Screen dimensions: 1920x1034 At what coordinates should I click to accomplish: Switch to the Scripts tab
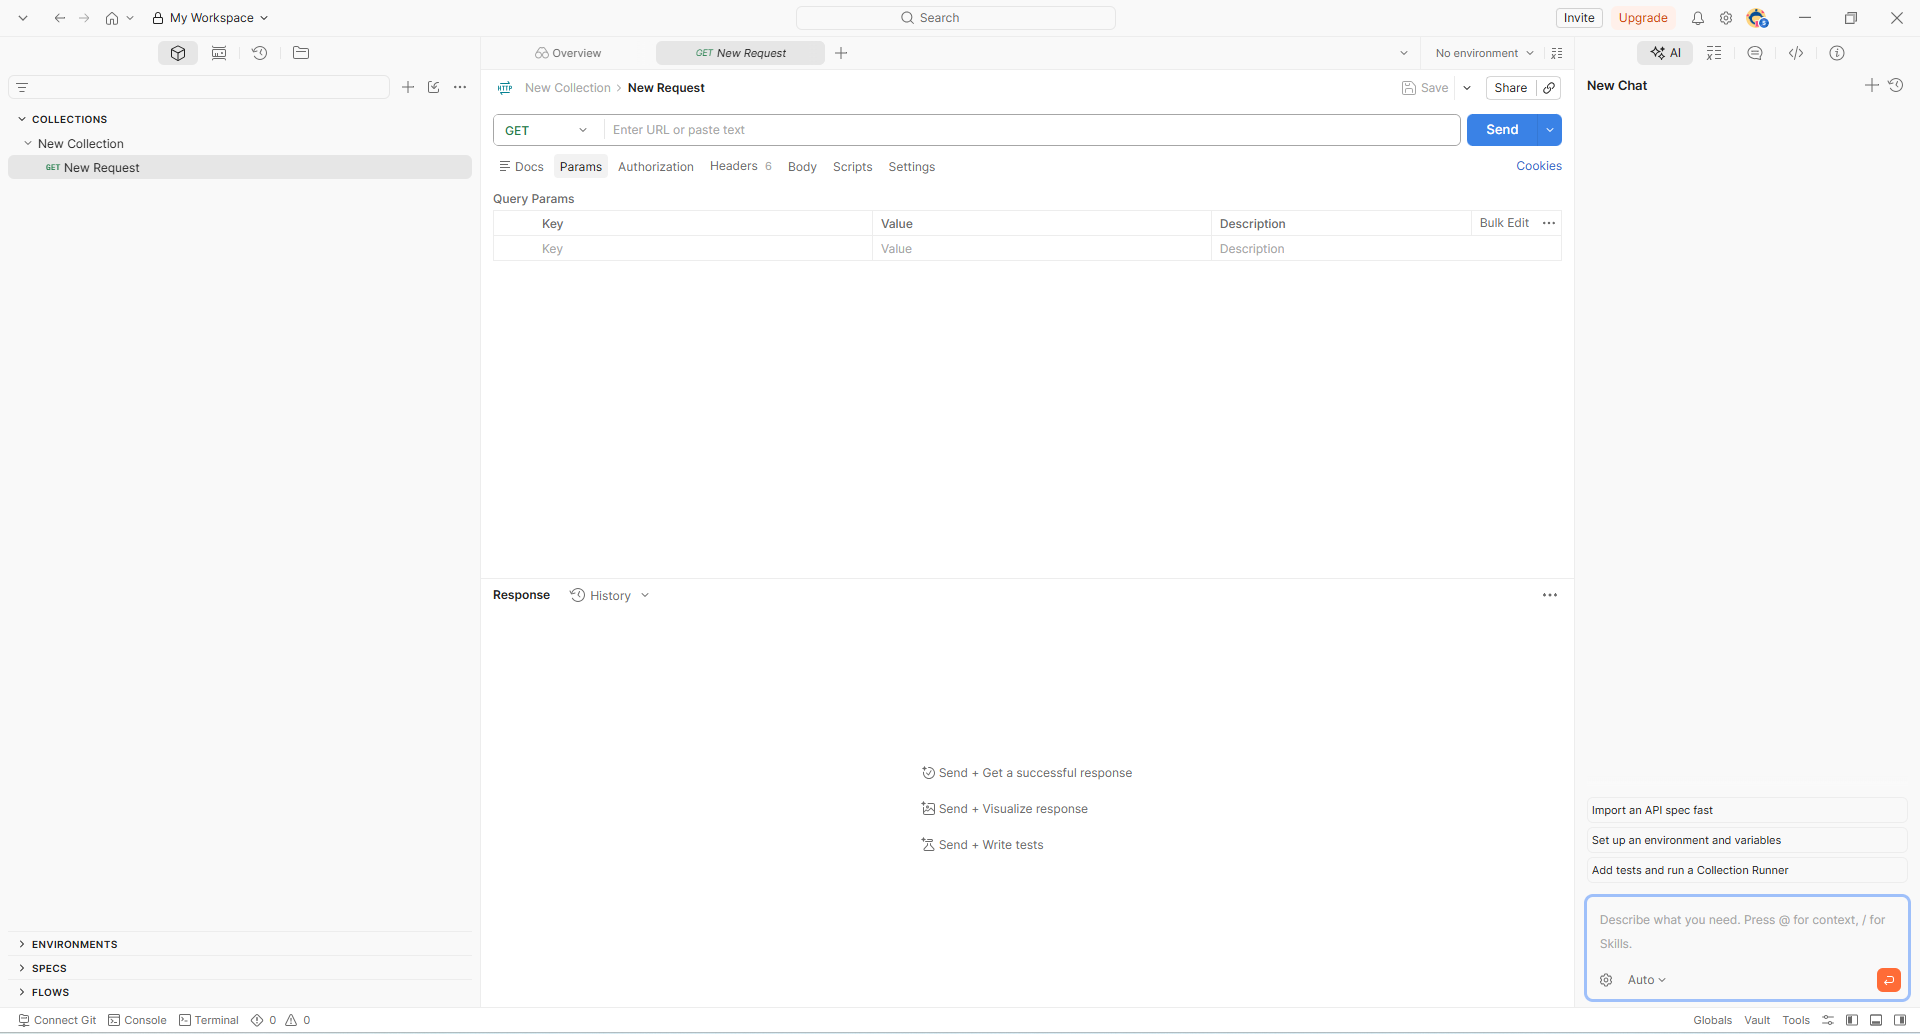[852, 167]
